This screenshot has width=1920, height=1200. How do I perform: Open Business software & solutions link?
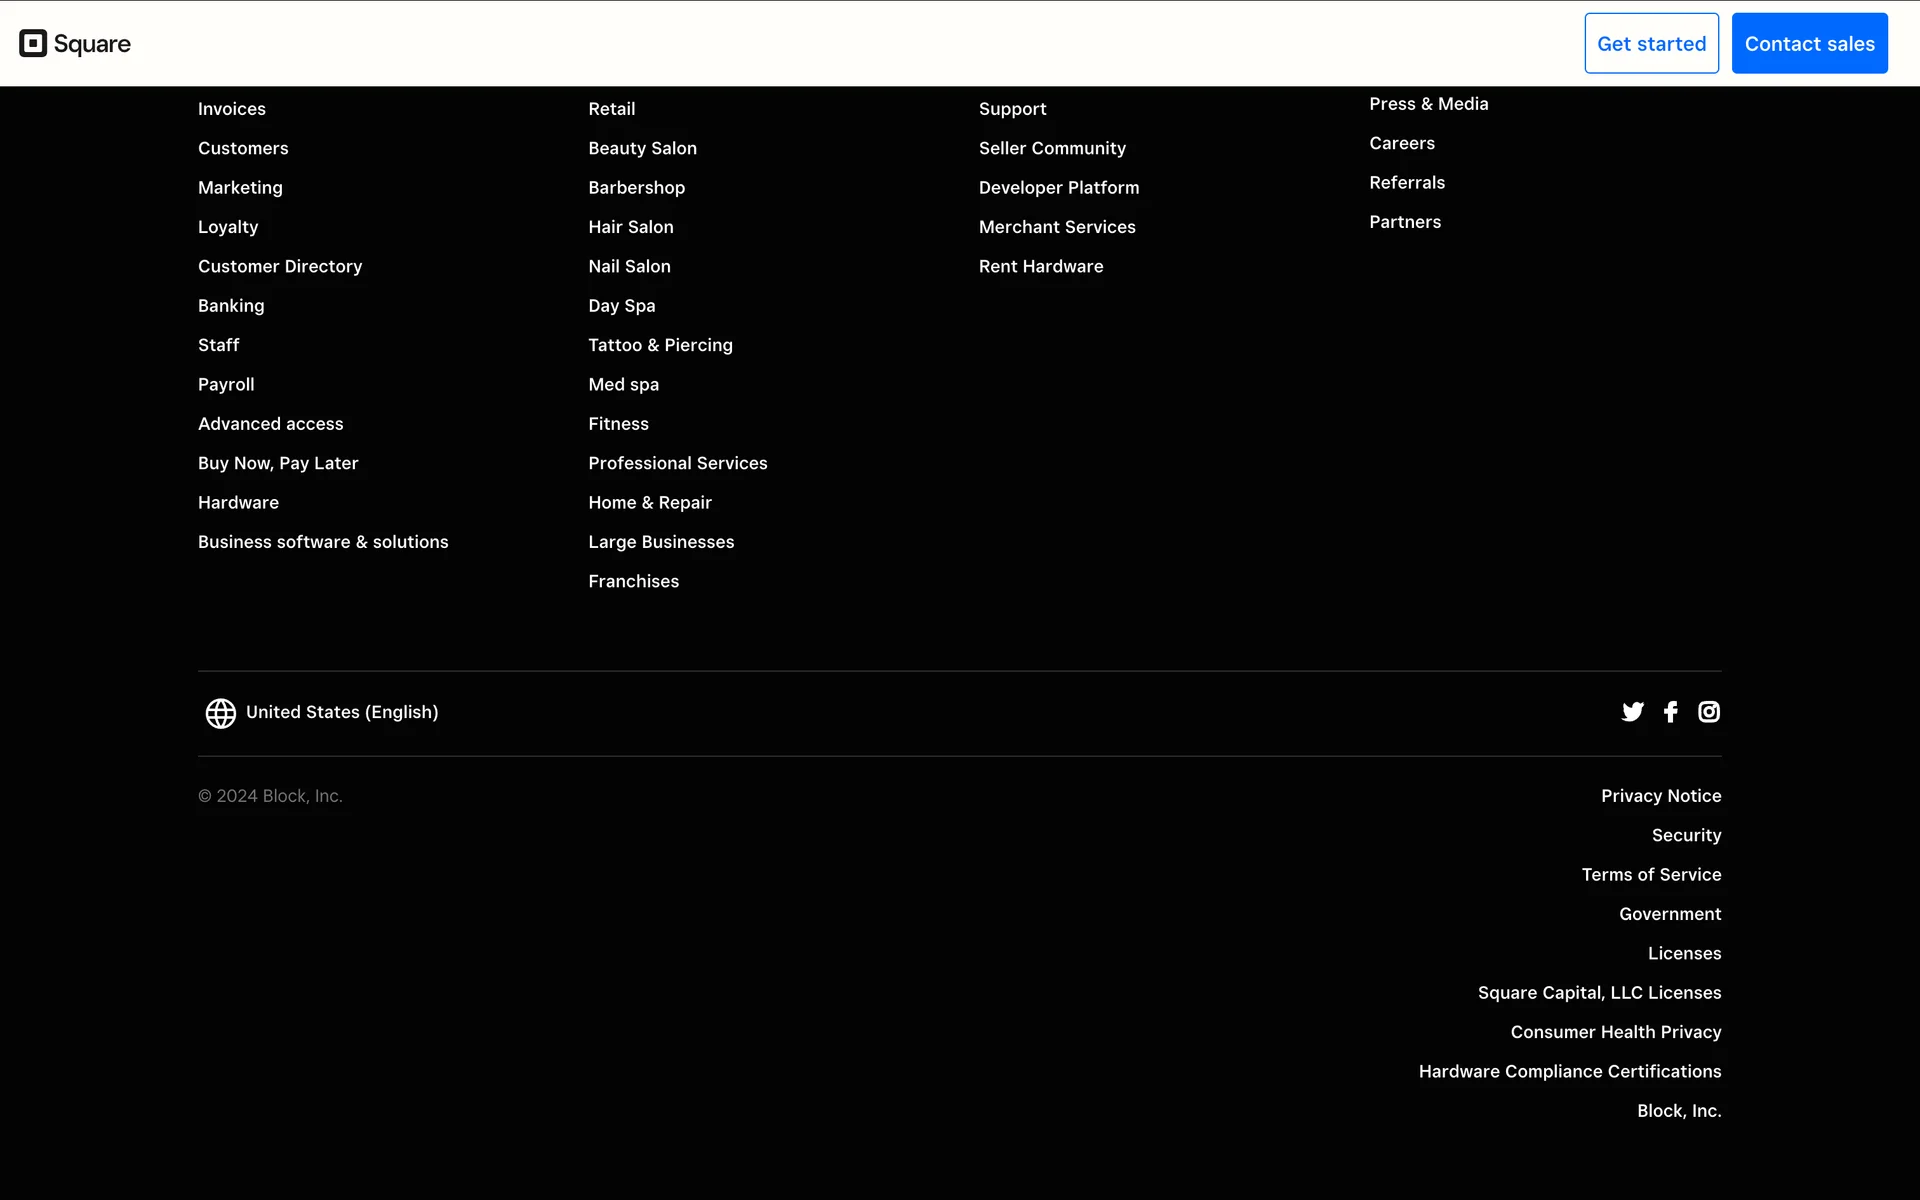(x=323, y=542)
